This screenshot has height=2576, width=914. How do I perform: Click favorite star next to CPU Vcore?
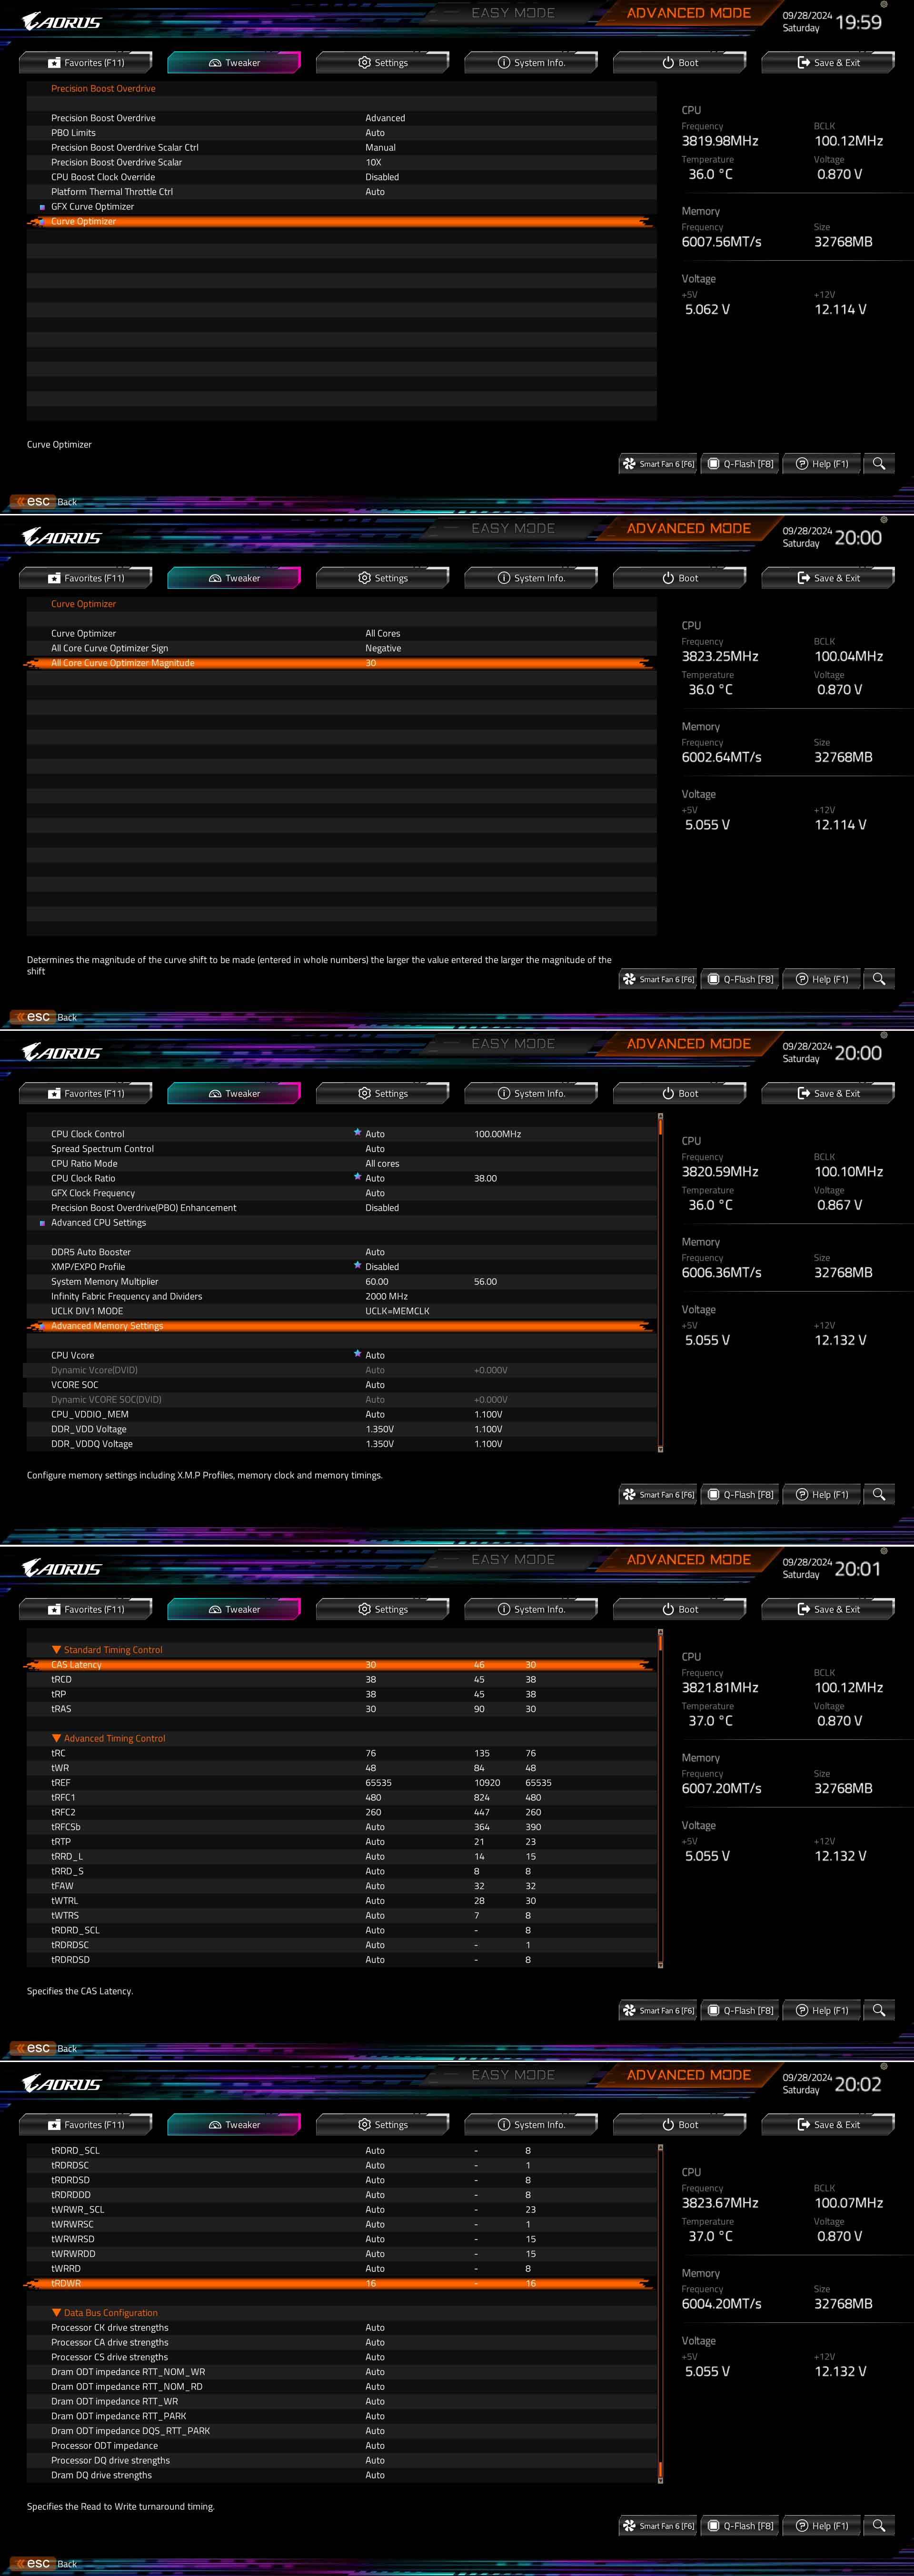[x=357, y=1354]
